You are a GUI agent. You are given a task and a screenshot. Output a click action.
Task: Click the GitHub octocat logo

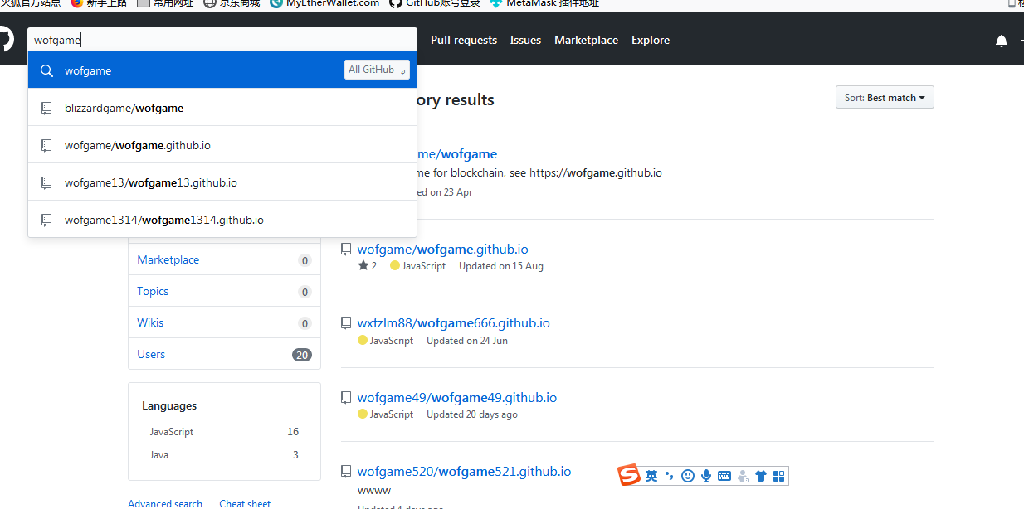(5, 39)
